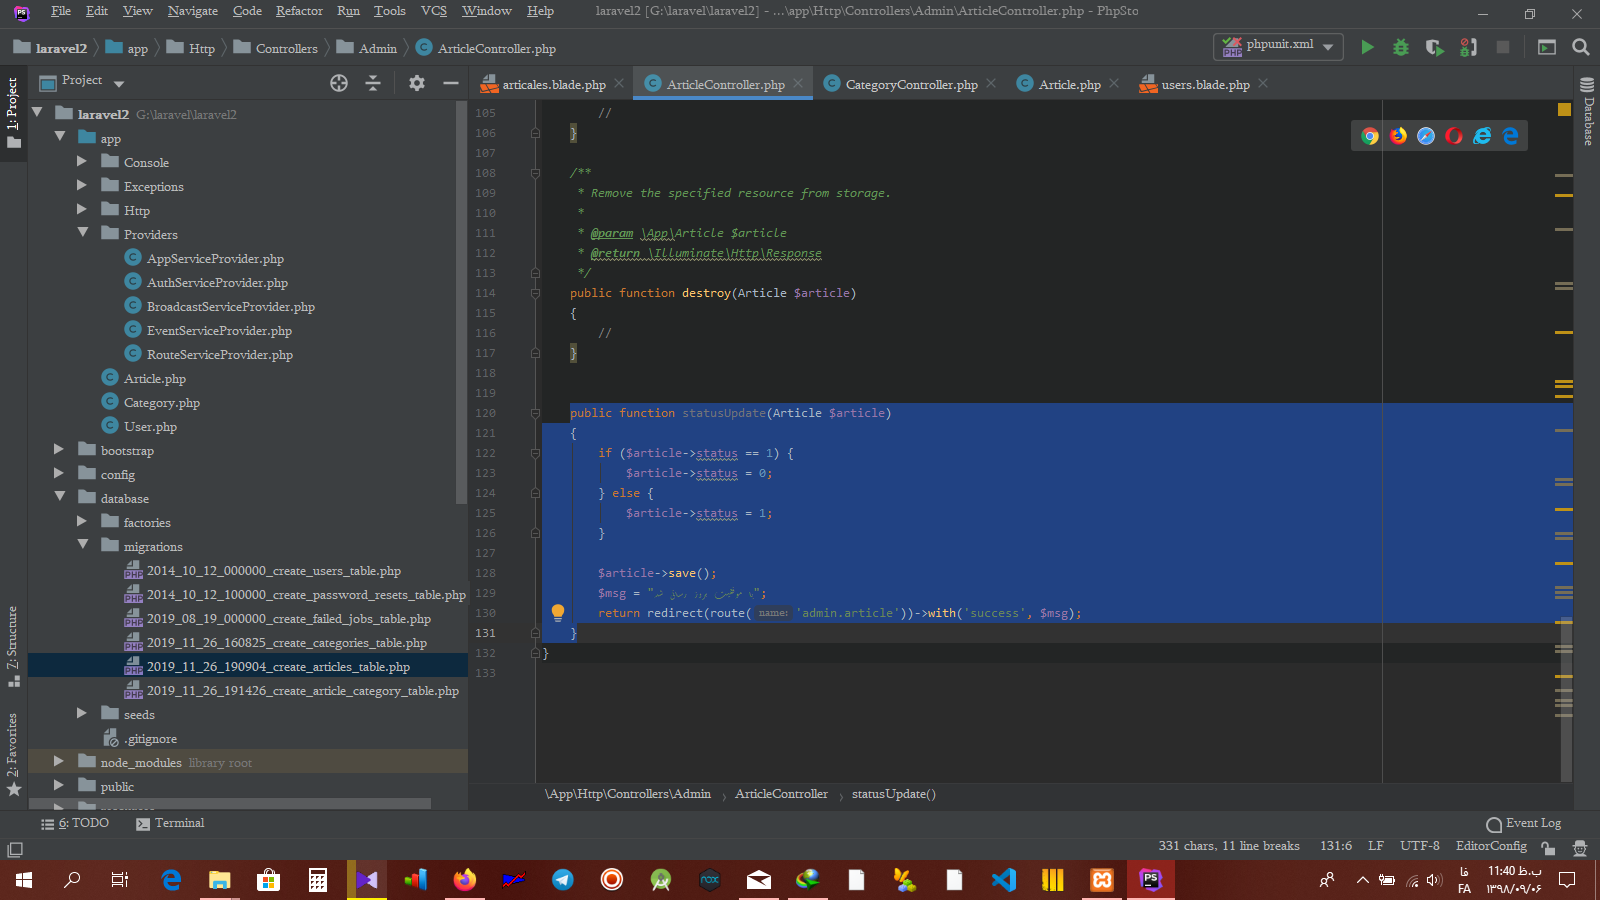The width and height of the screenshot is (1600, 900).
Task: Click the green Run button
Action: (x=1367, y=47)
